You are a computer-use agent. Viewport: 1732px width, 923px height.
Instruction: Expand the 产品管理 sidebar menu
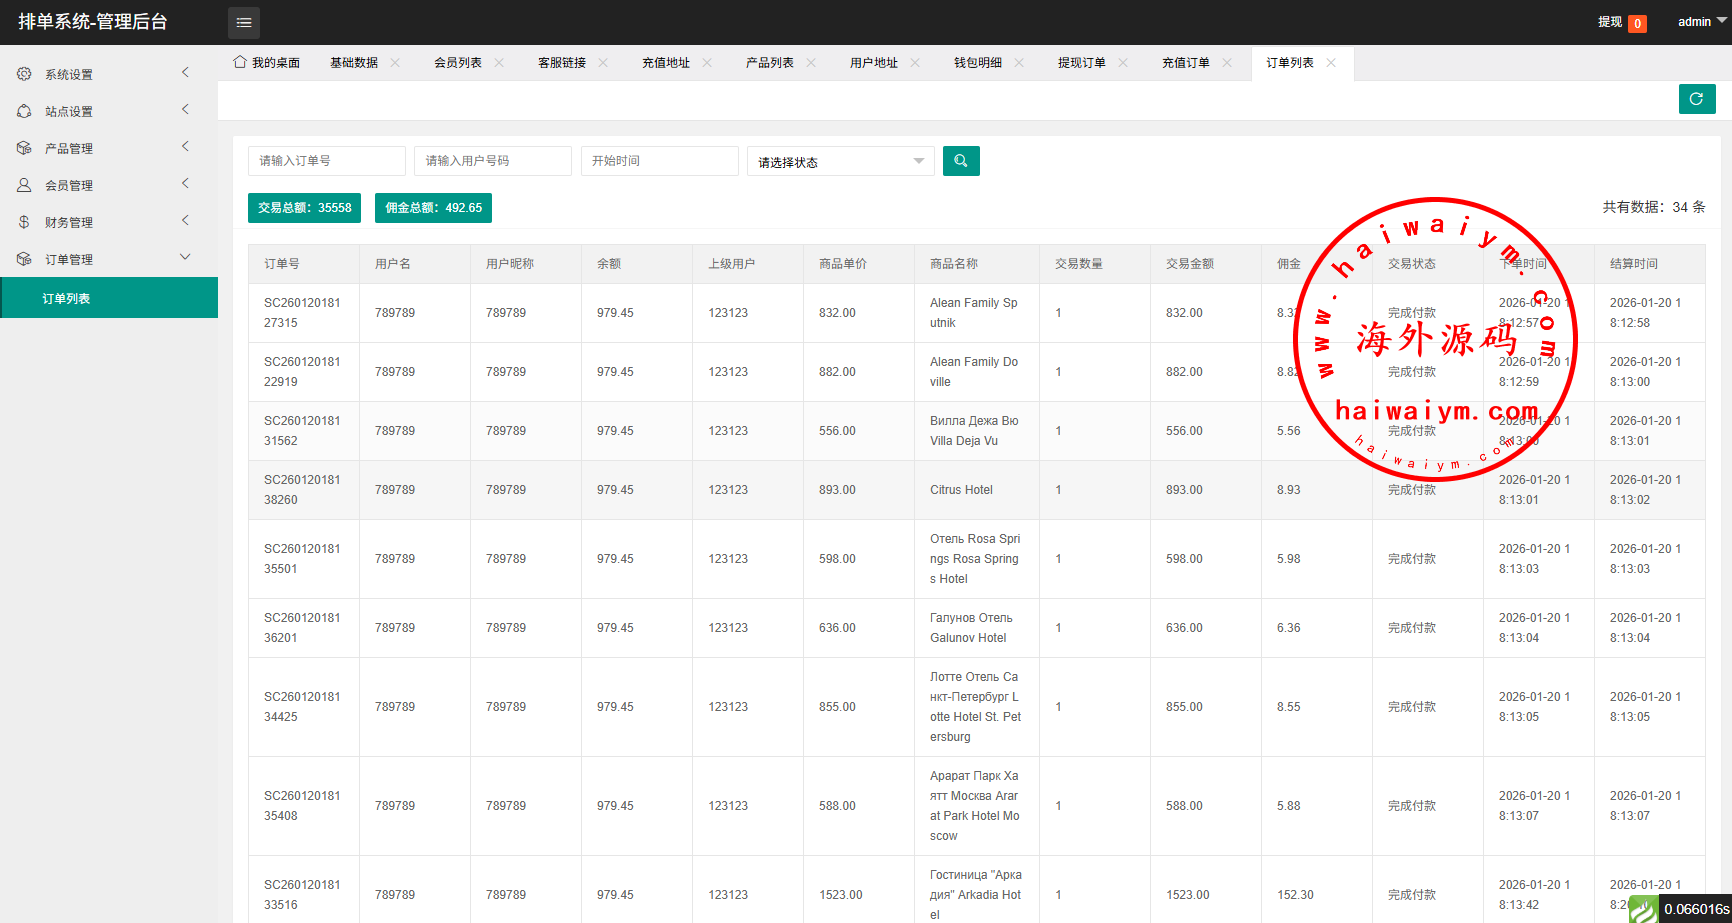click(108, 148)
